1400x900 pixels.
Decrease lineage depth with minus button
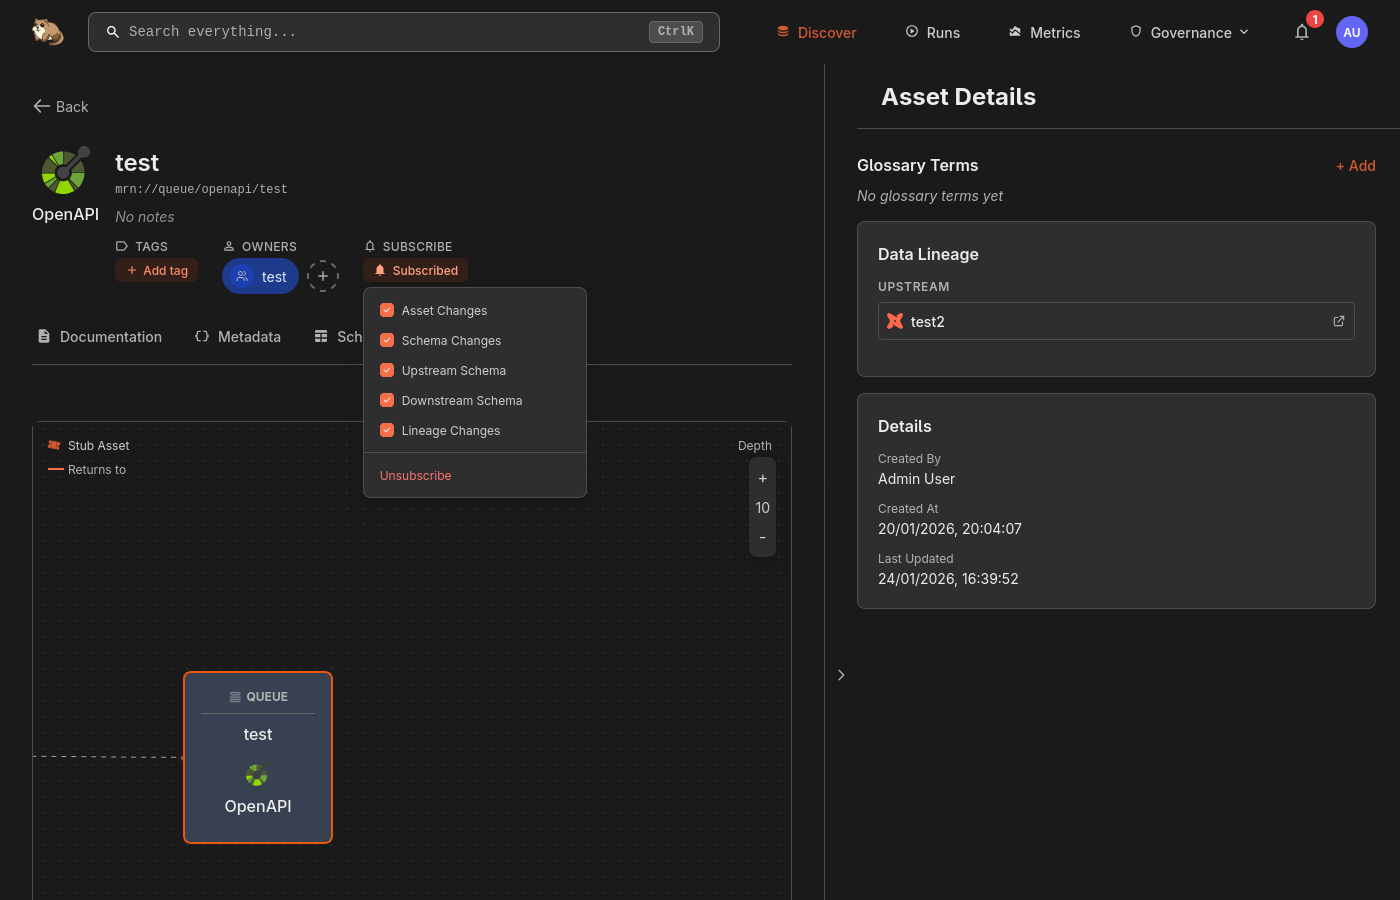pos(762,538)
